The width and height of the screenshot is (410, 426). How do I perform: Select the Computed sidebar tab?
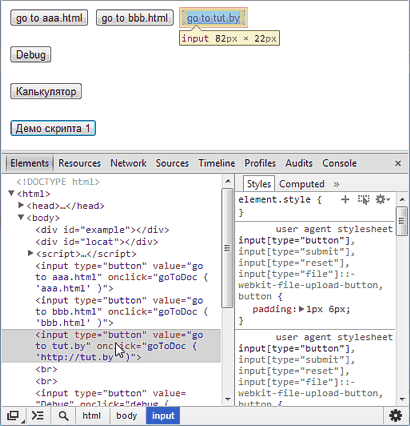[x=302, y=184]
